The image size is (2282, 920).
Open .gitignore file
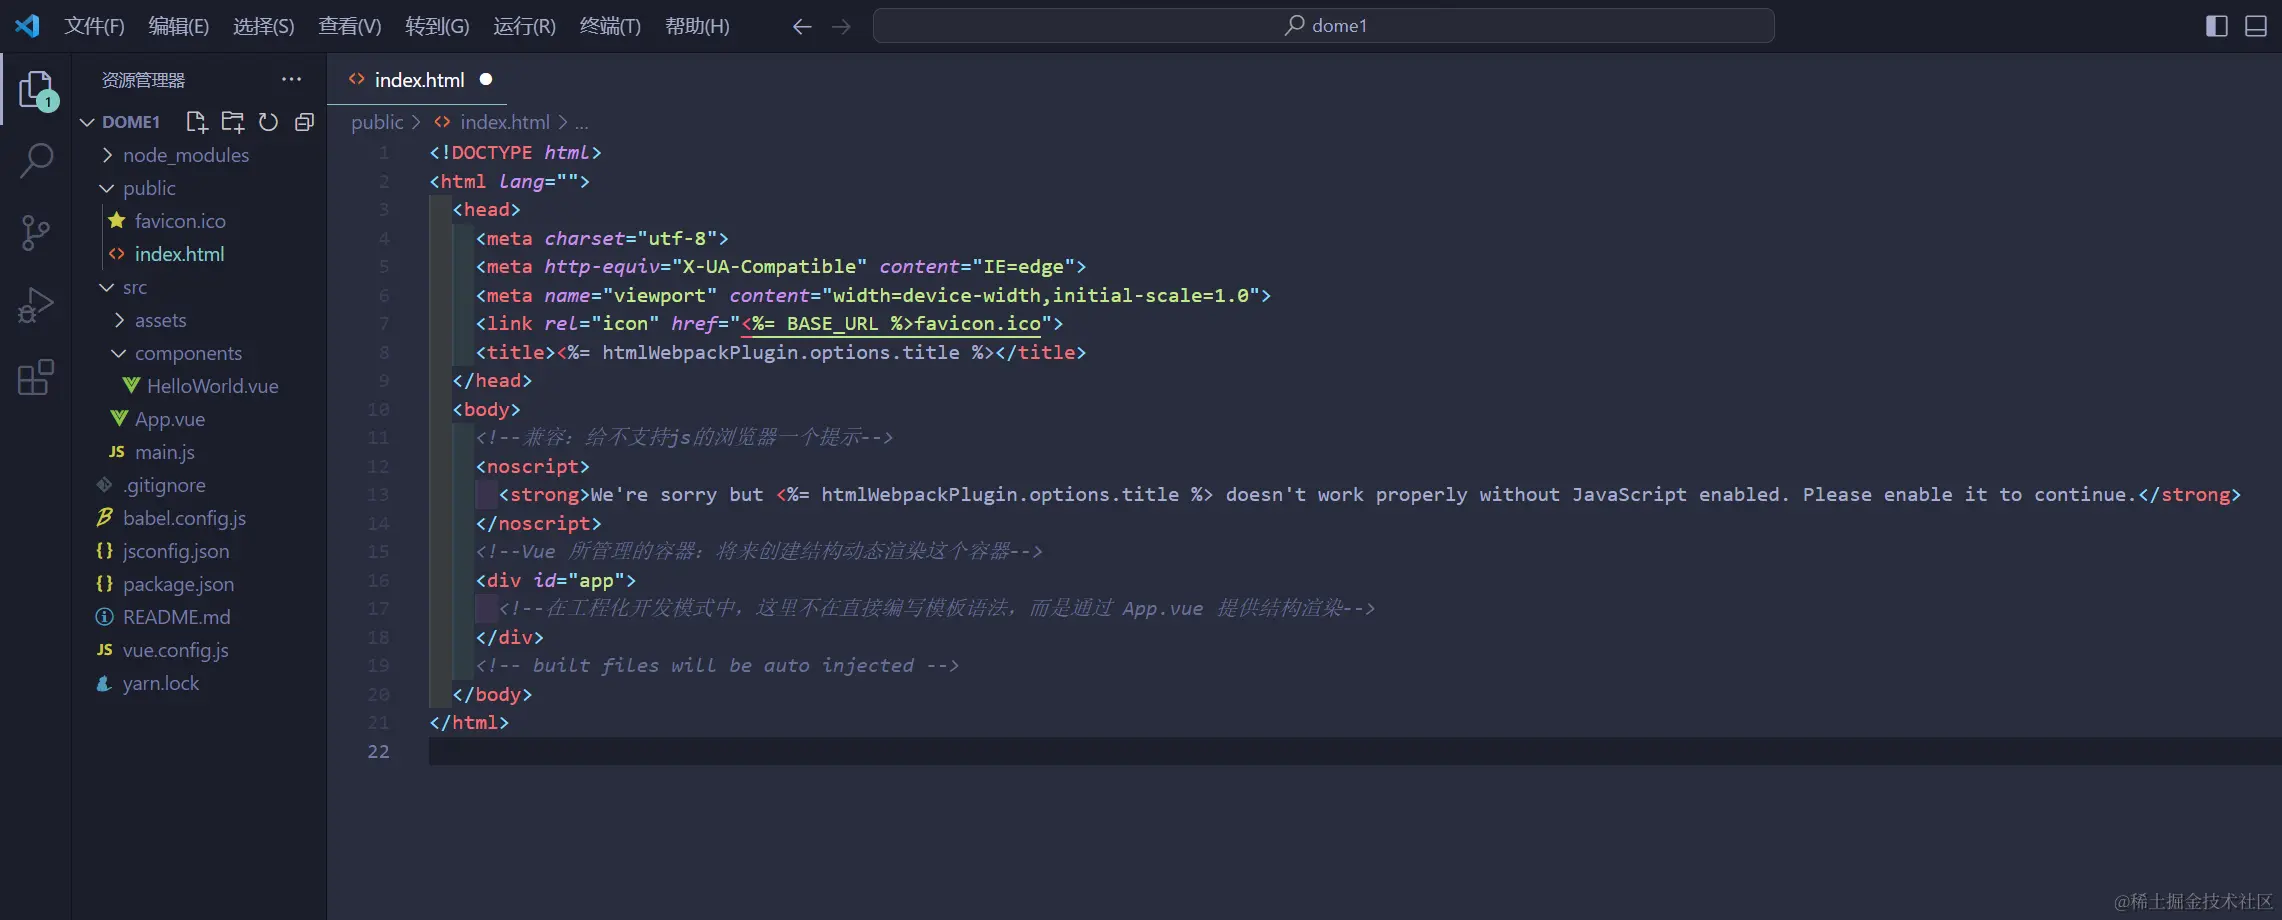(x=164, y=485)
